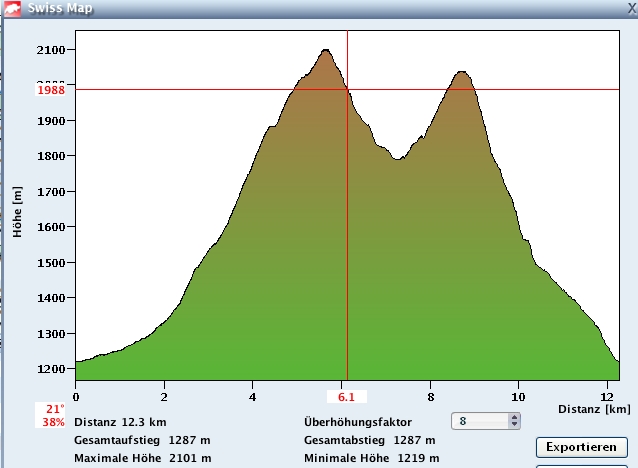Image resolution: width=638 pixels, height=468 pixels.
Task: Click the stepper arrows on the Überhöhungsfaktor box
Action: [x=514, y=421]
